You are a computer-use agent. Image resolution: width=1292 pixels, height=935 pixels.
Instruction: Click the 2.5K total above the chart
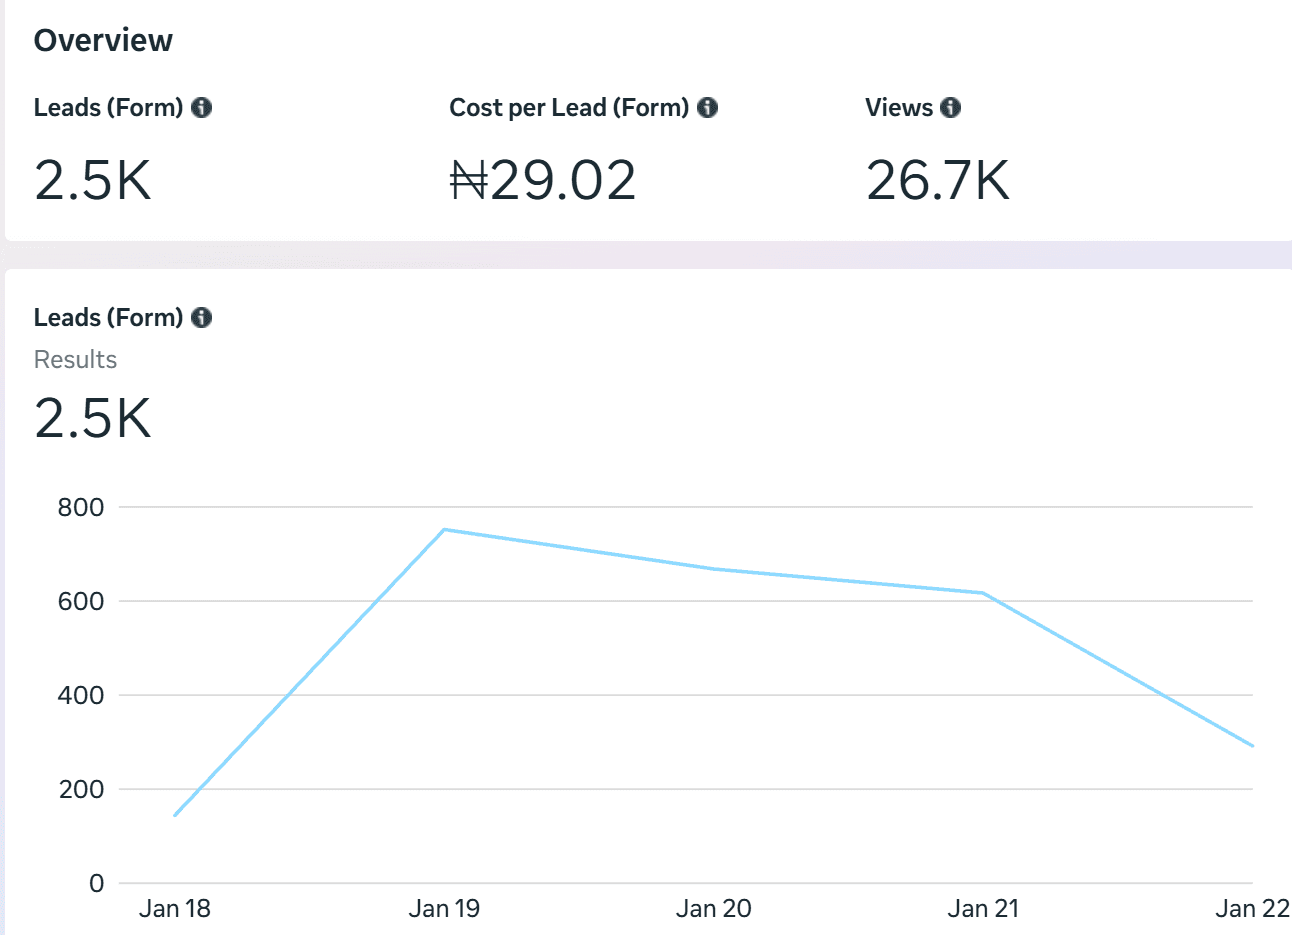(x=93, y=420)
